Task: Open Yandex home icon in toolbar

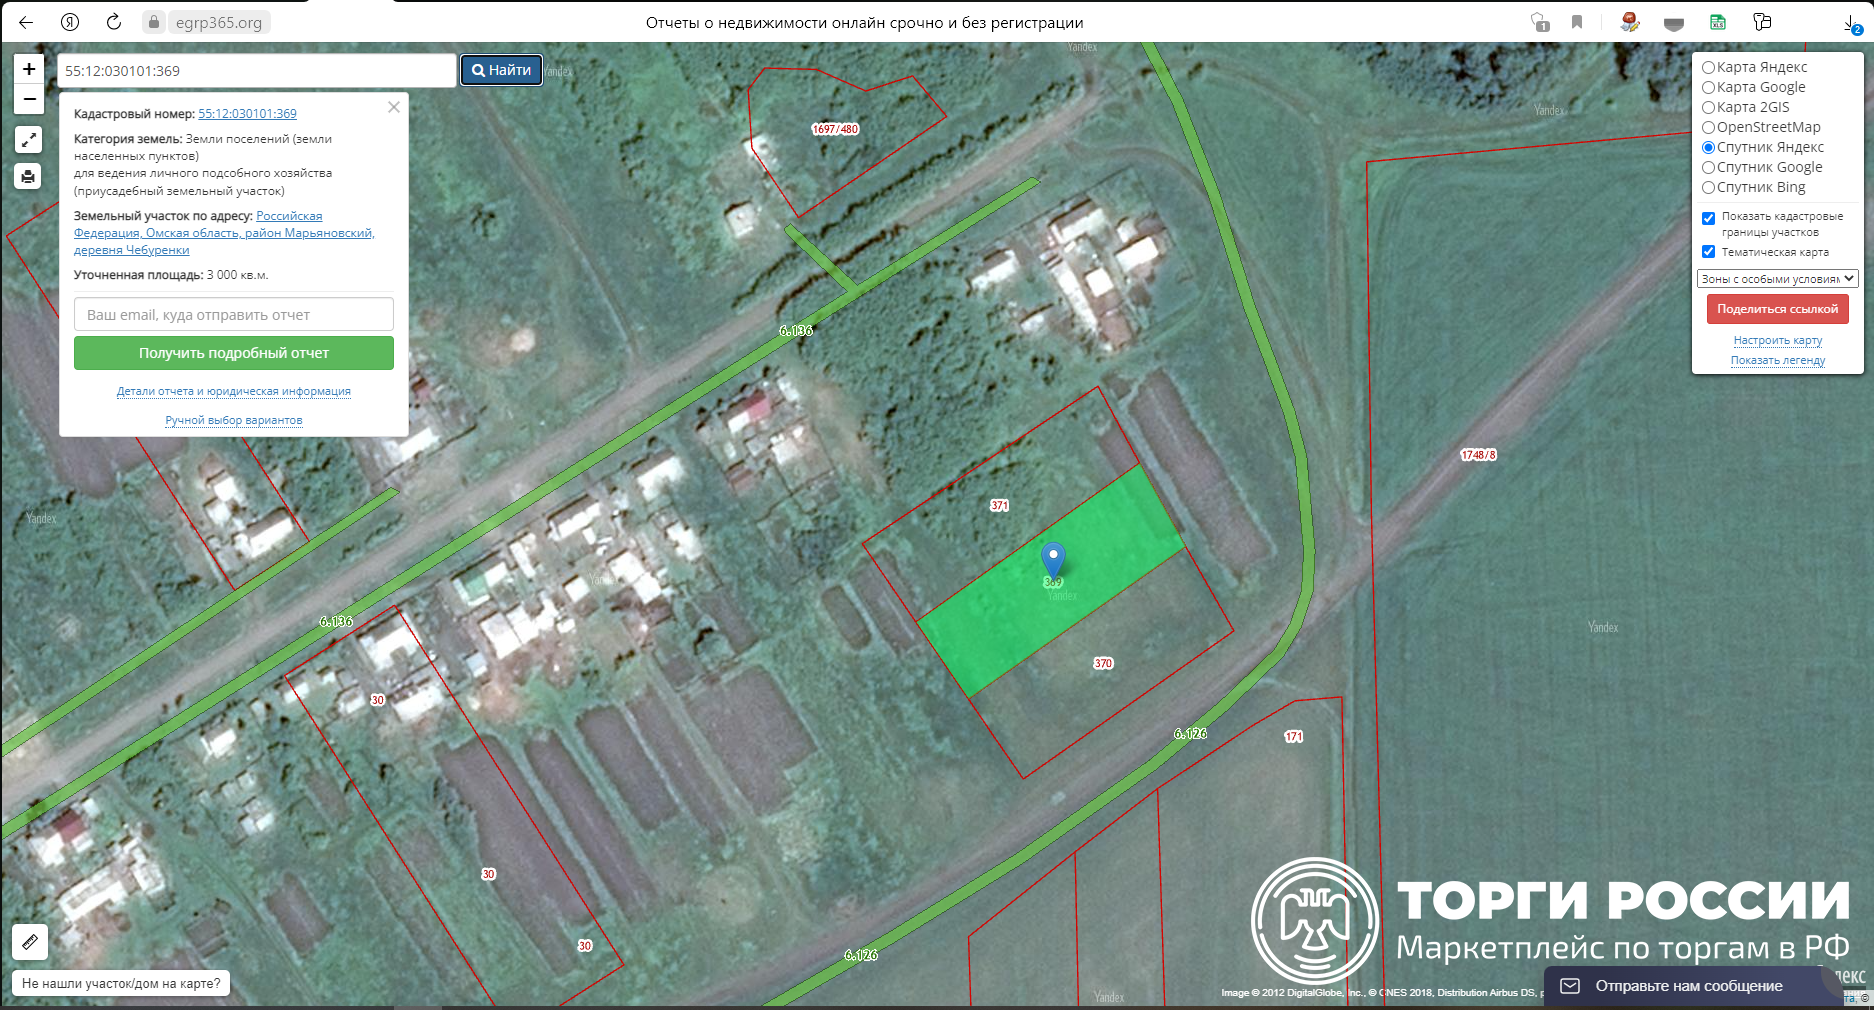Action: tap(70, 22)
